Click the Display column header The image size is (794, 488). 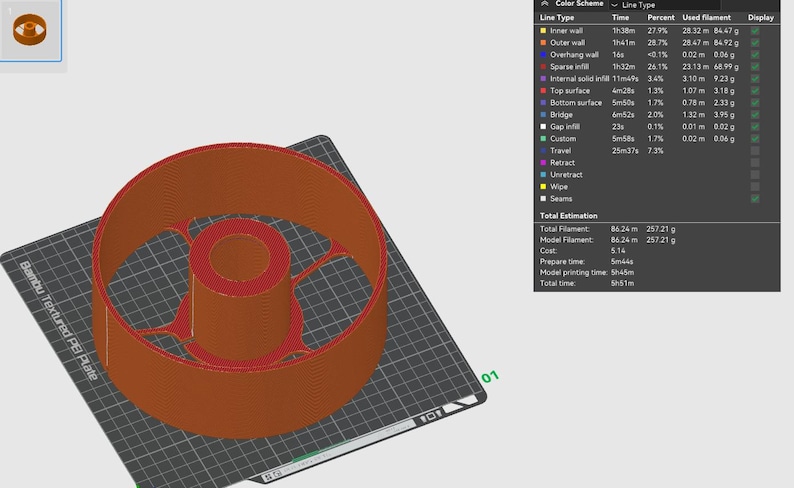pos(761,18)
